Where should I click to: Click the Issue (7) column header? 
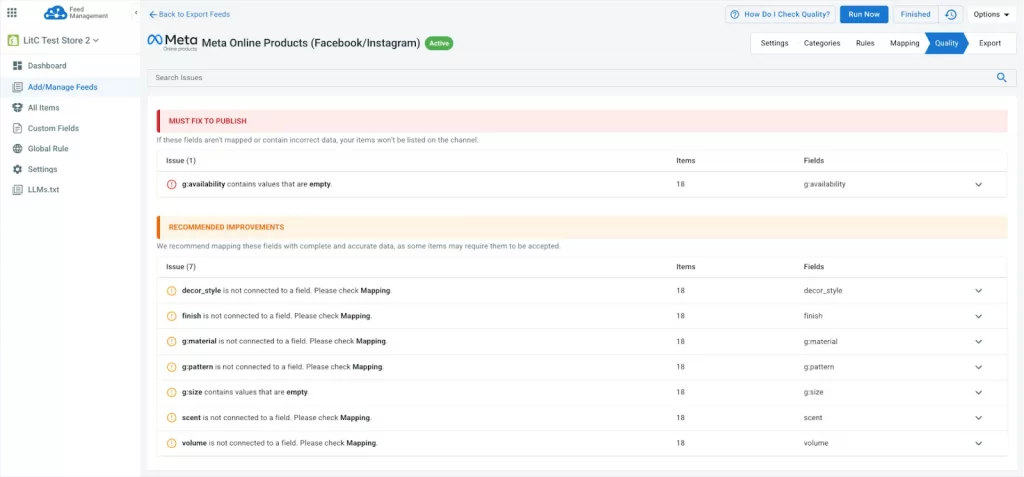[x=181, y=267]
